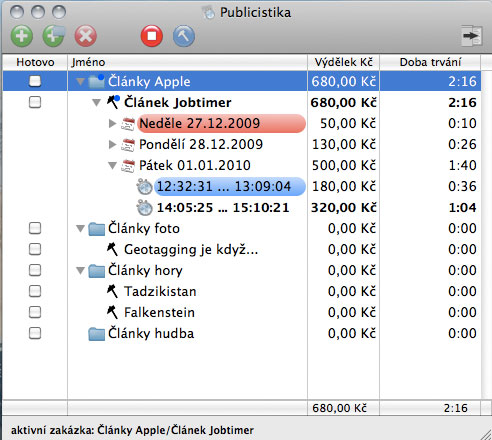Image resolution: width=492 pixels, height=440 pixels.
Task: Collapse the Pátek 01.01.2010 day
Action: (113, 165)
